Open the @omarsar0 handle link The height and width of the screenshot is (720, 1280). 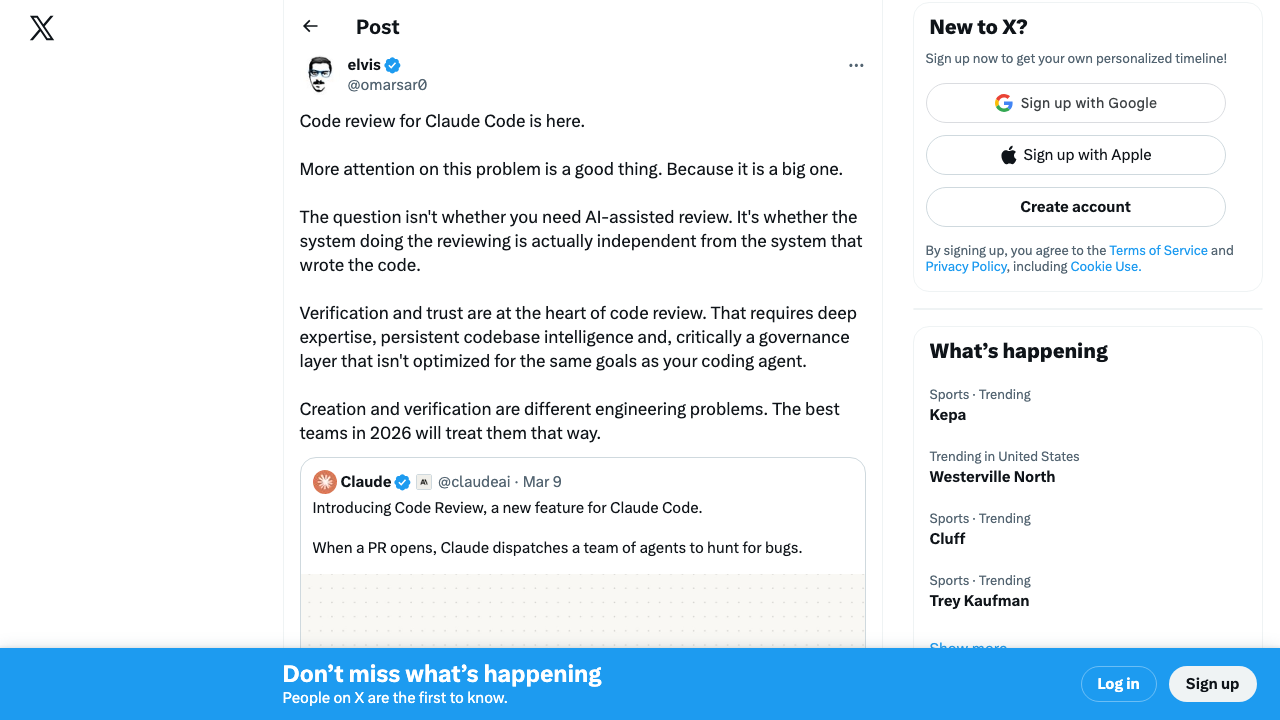387,85
